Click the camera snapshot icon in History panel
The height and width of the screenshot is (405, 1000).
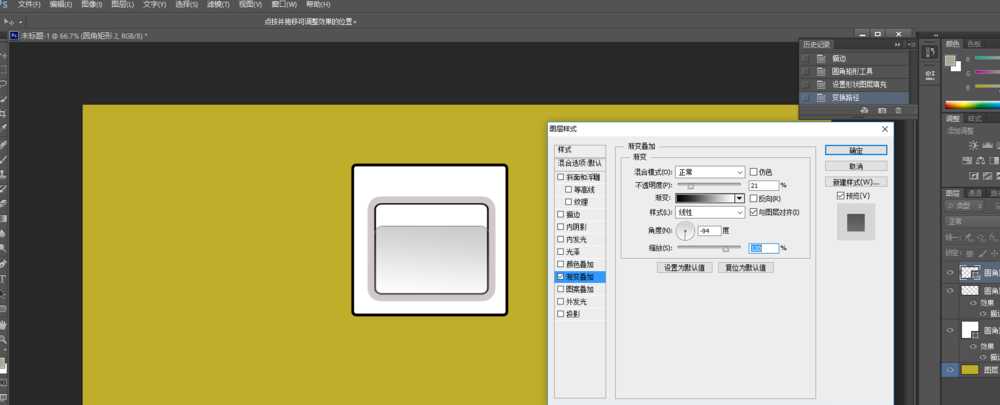881,110
